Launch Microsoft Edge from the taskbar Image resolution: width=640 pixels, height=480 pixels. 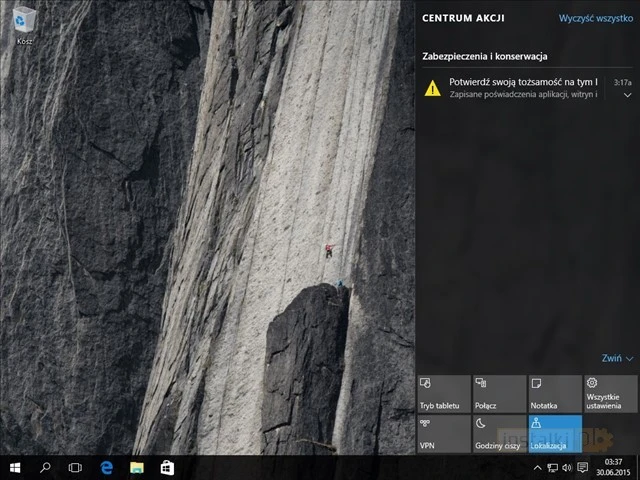[x=106, y=467]
